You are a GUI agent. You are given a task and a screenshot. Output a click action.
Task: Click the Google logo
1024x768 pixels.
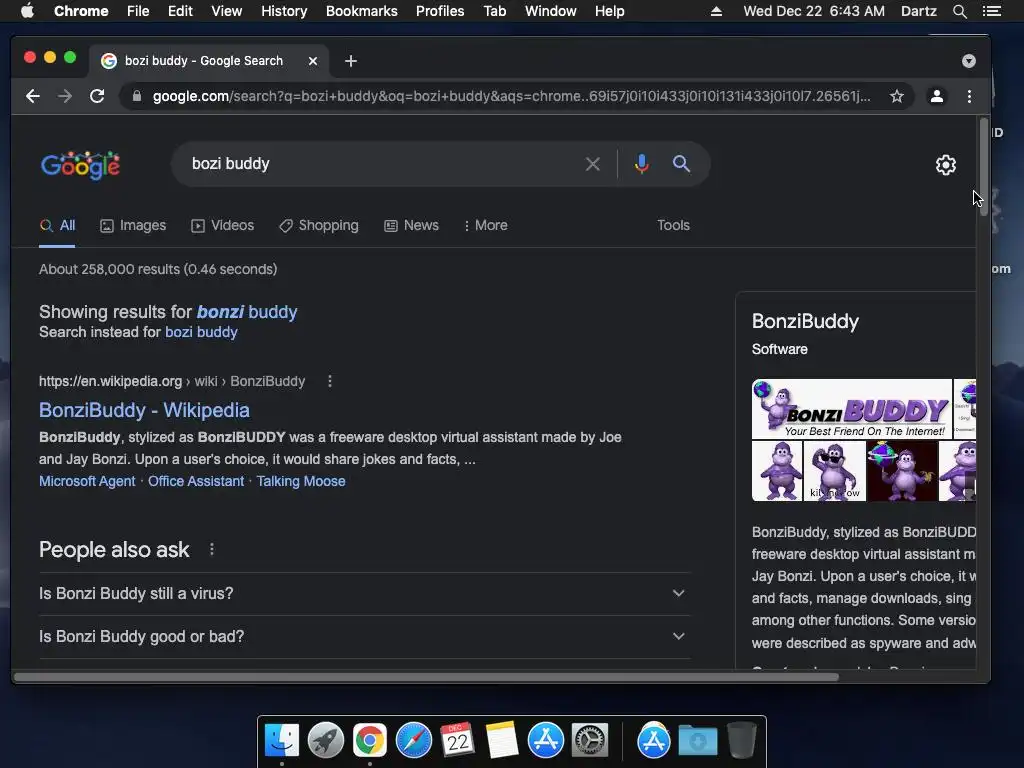(80, 165)
